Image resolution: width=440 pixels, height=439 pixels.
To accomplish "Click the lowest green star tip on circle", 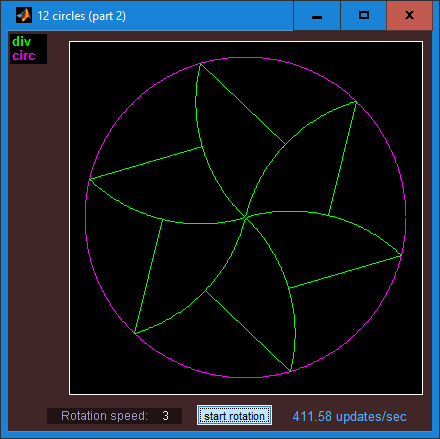I will [x=290, y=371].
